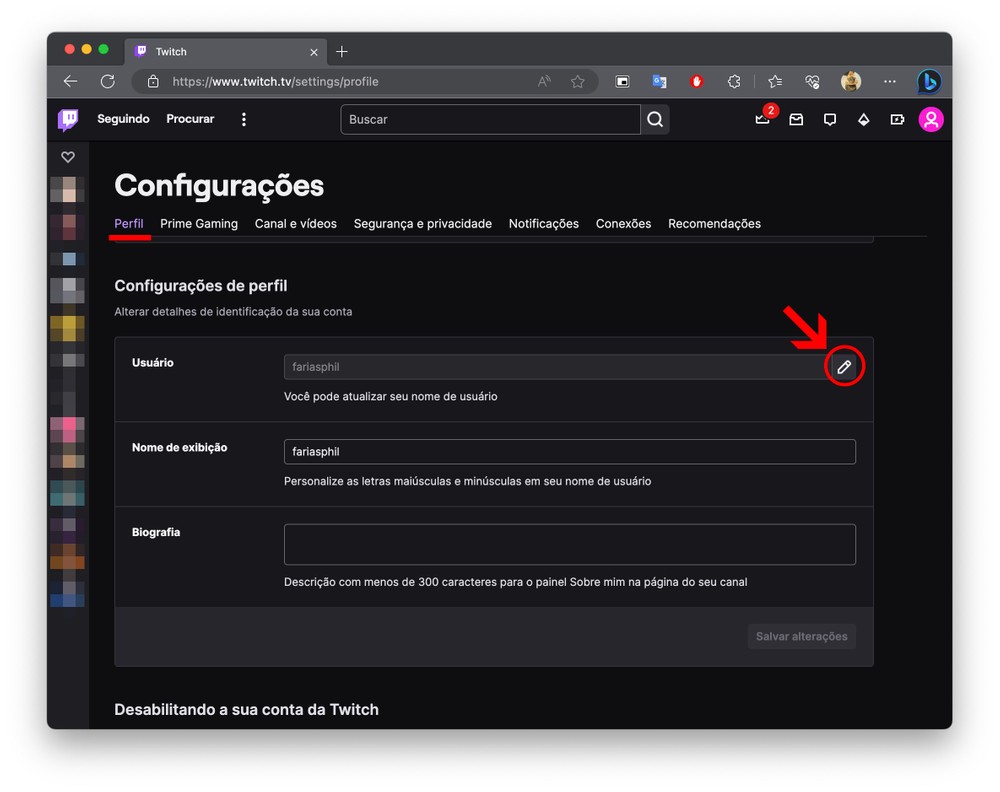Click the Seguindo link
This screenshot has width=1000, height=792.
123,119
